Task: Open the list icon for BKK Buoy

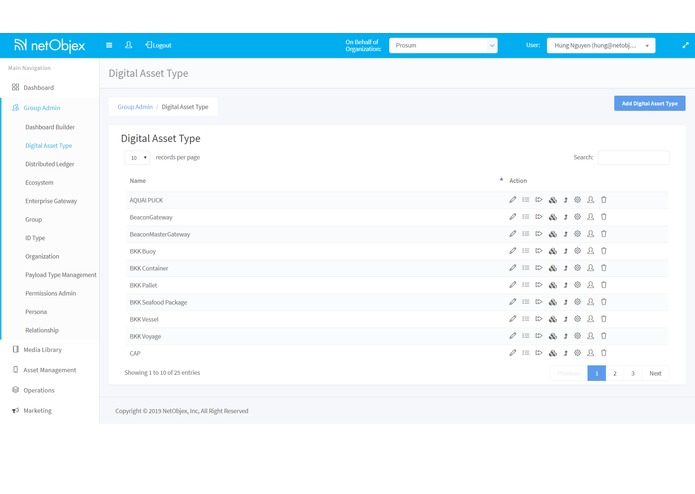Action: [x=526, y=251]
